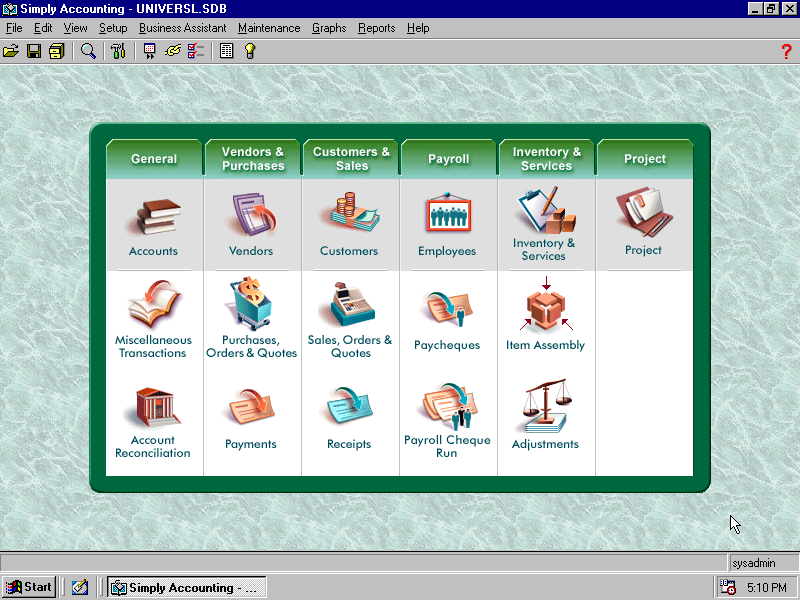Image resolution: width=800 pixels, height=600 pixels.
Task: Click the Payroll column heading tab
Action: point(448,159)
